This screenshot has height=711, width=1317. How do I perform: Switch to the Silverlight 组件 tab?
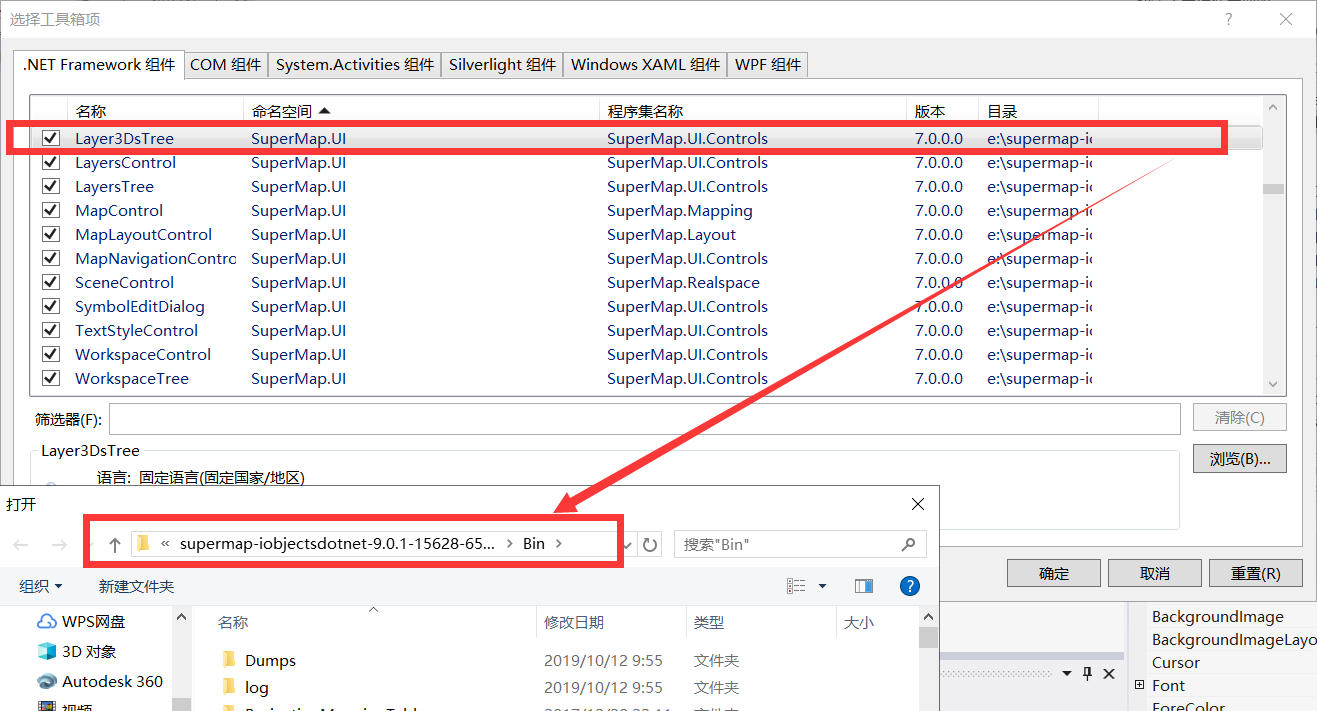[x=502, y=65]
